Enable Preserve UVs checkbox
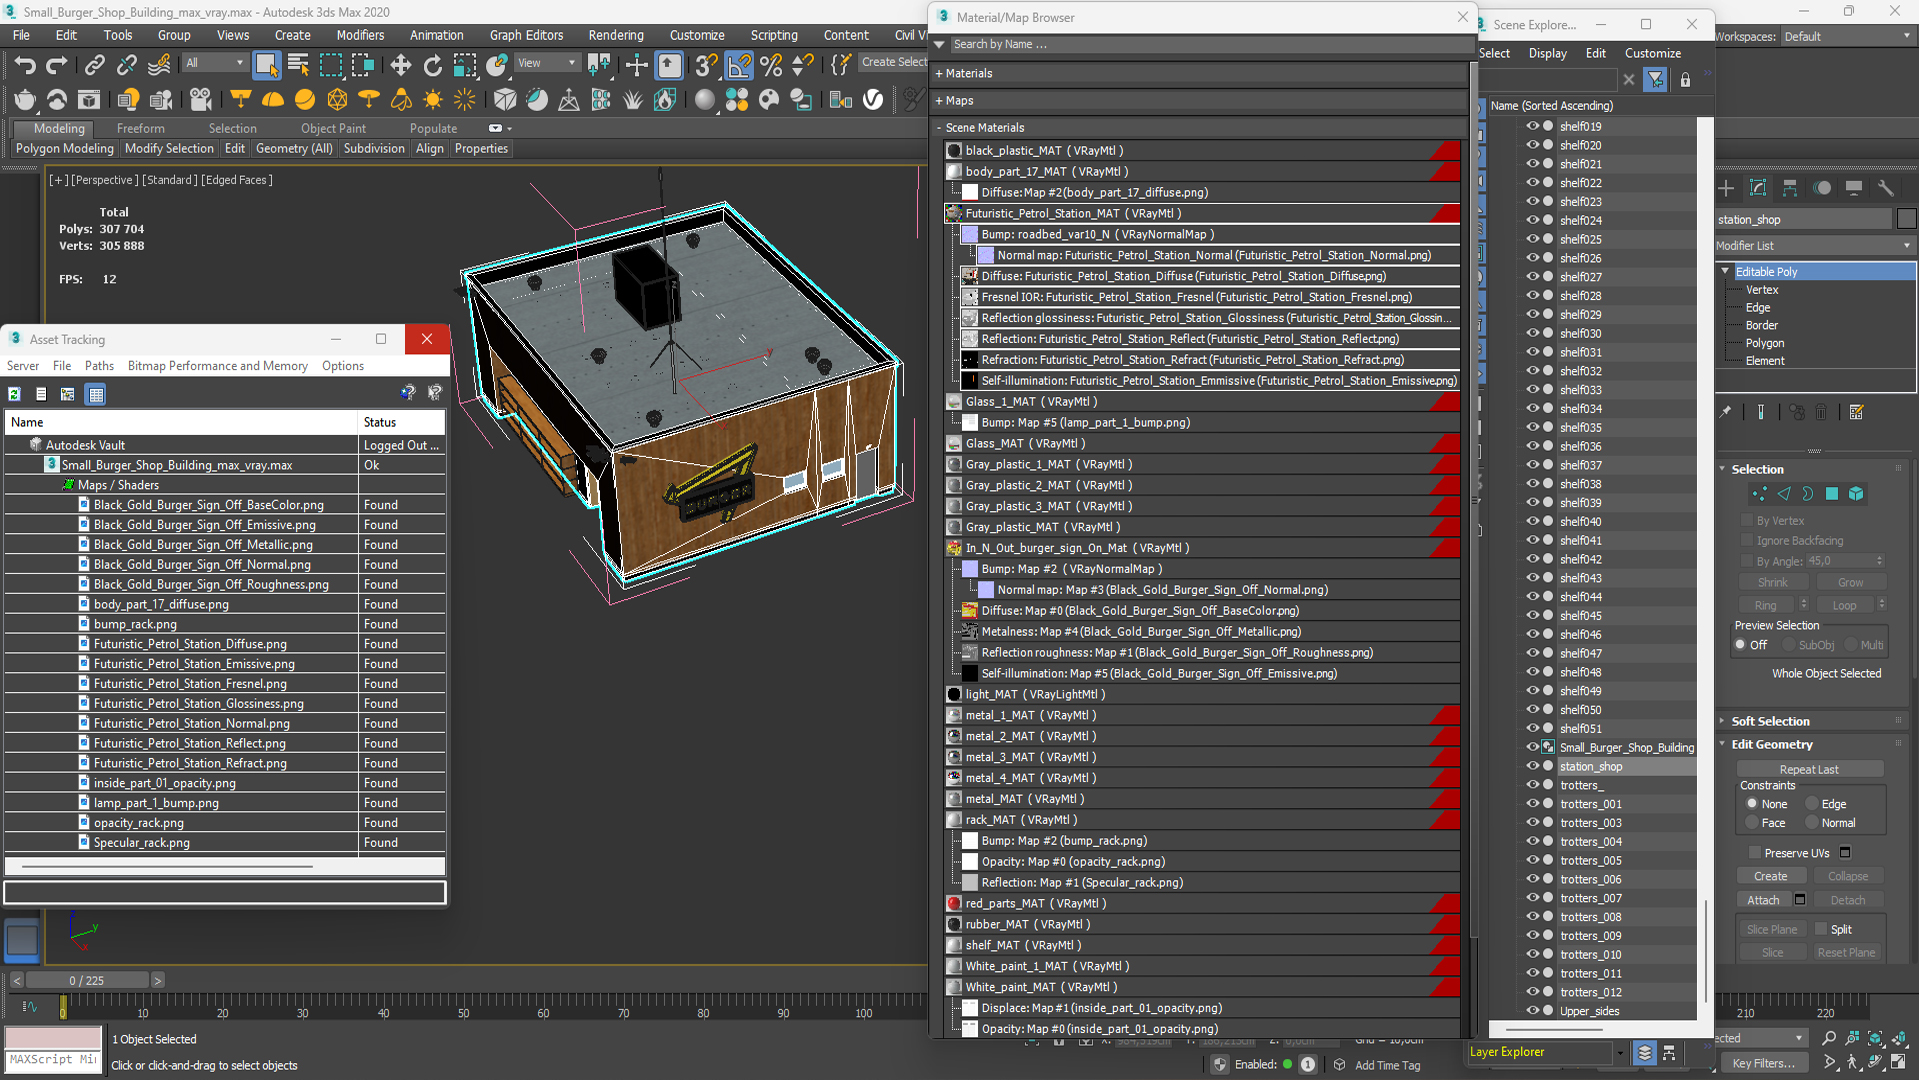The height and width of the screenshot is (1080, 1920). click(1755, 853)
